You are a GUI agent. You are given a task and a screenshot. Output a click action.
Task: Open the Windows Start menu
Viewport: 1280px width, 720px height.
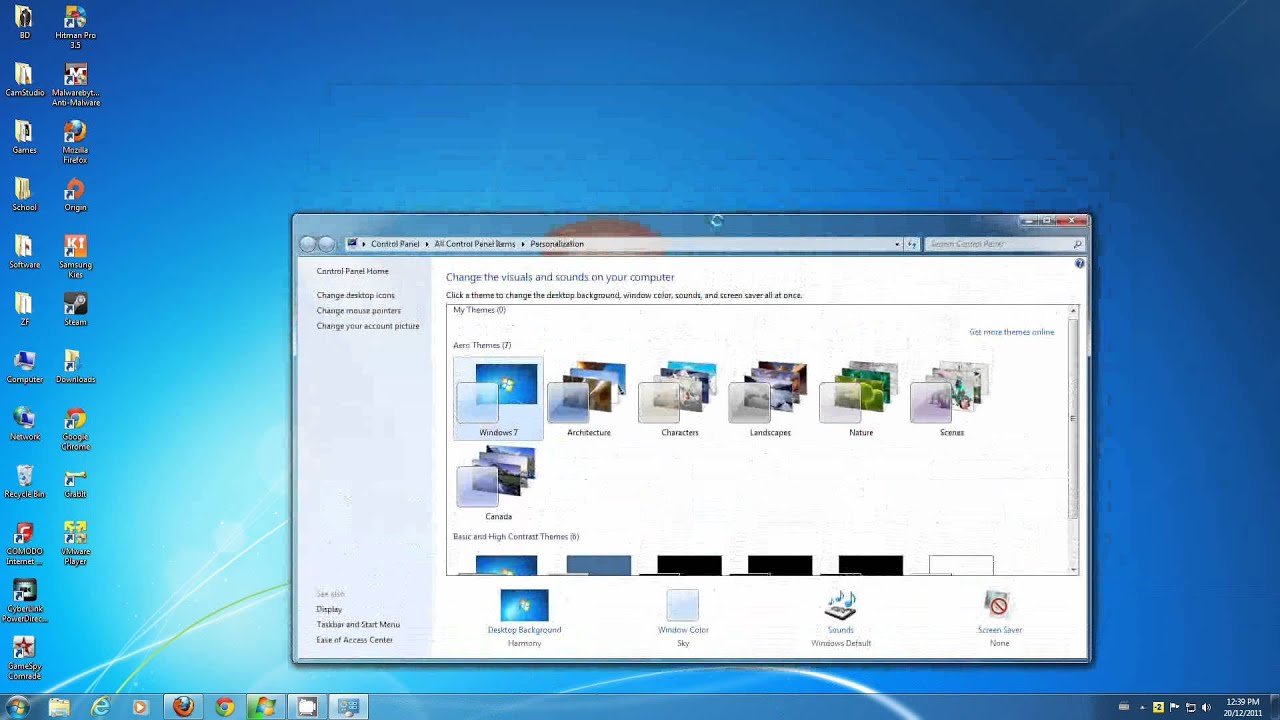17,707
